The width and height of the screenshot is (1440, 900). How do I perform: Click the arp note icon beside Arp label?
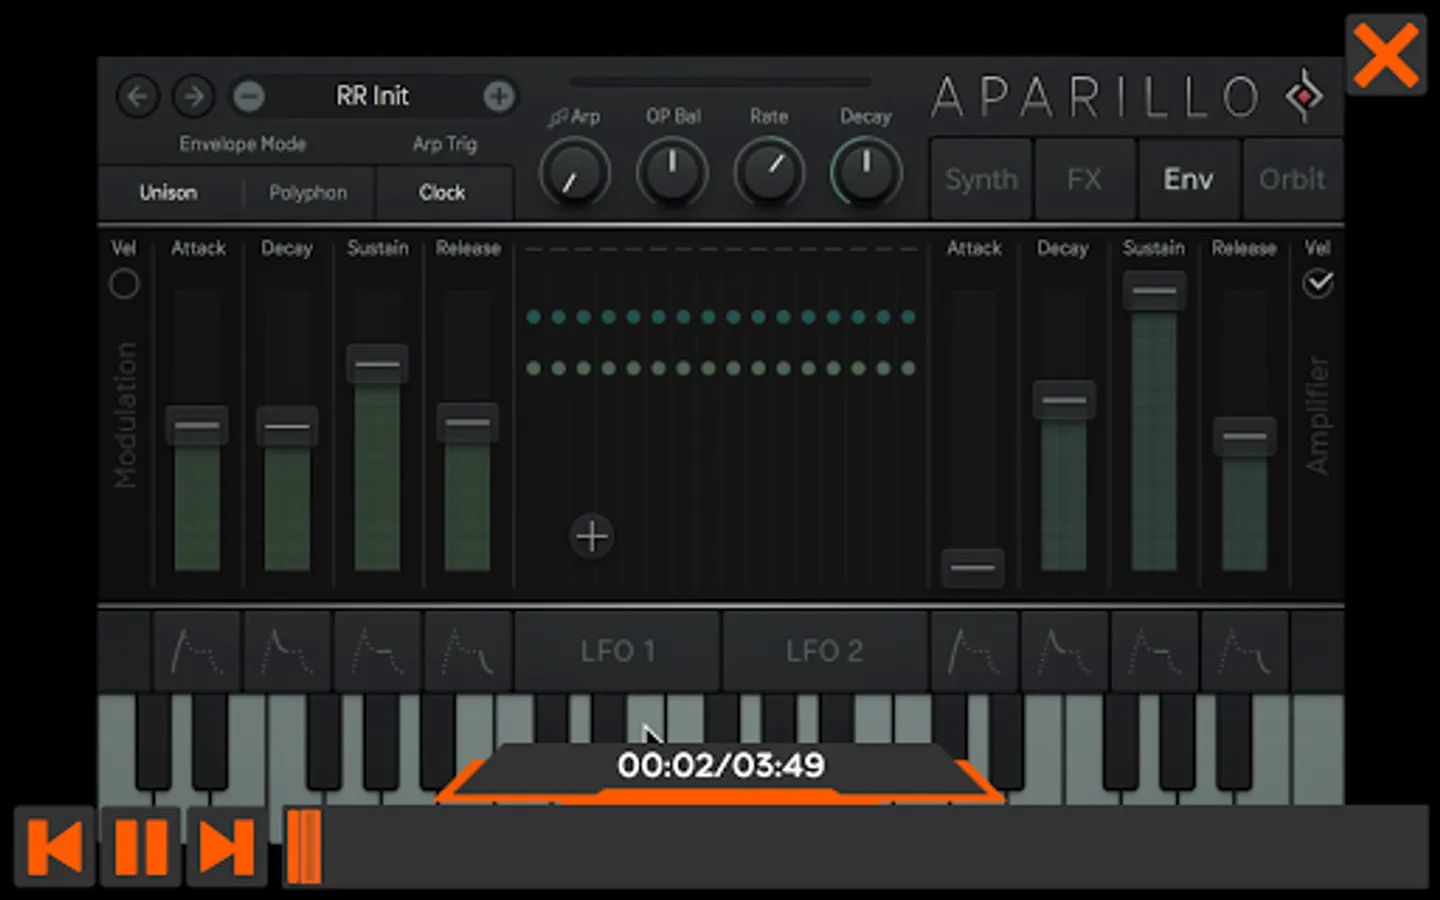click(557, 118)
